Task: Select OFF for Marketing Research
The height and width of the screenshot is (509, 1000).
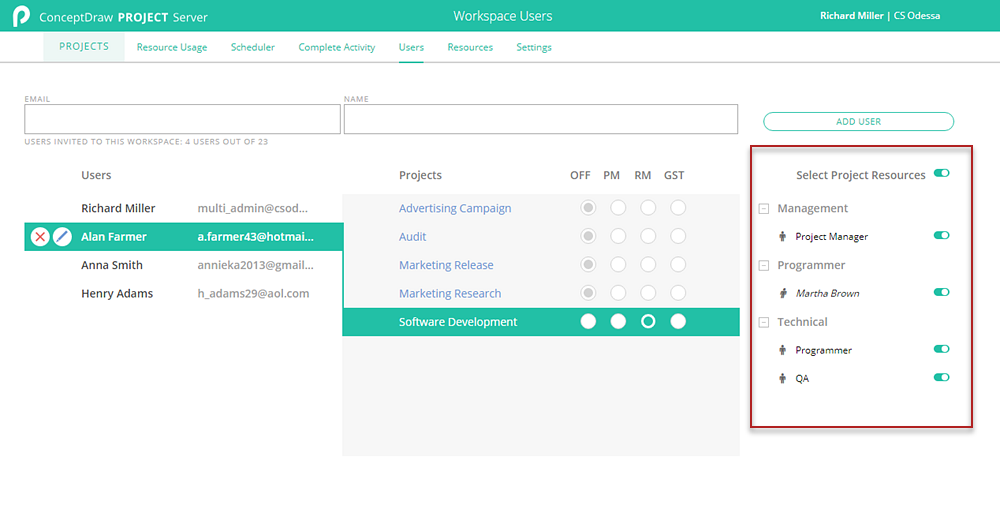Action: [588, 293]
